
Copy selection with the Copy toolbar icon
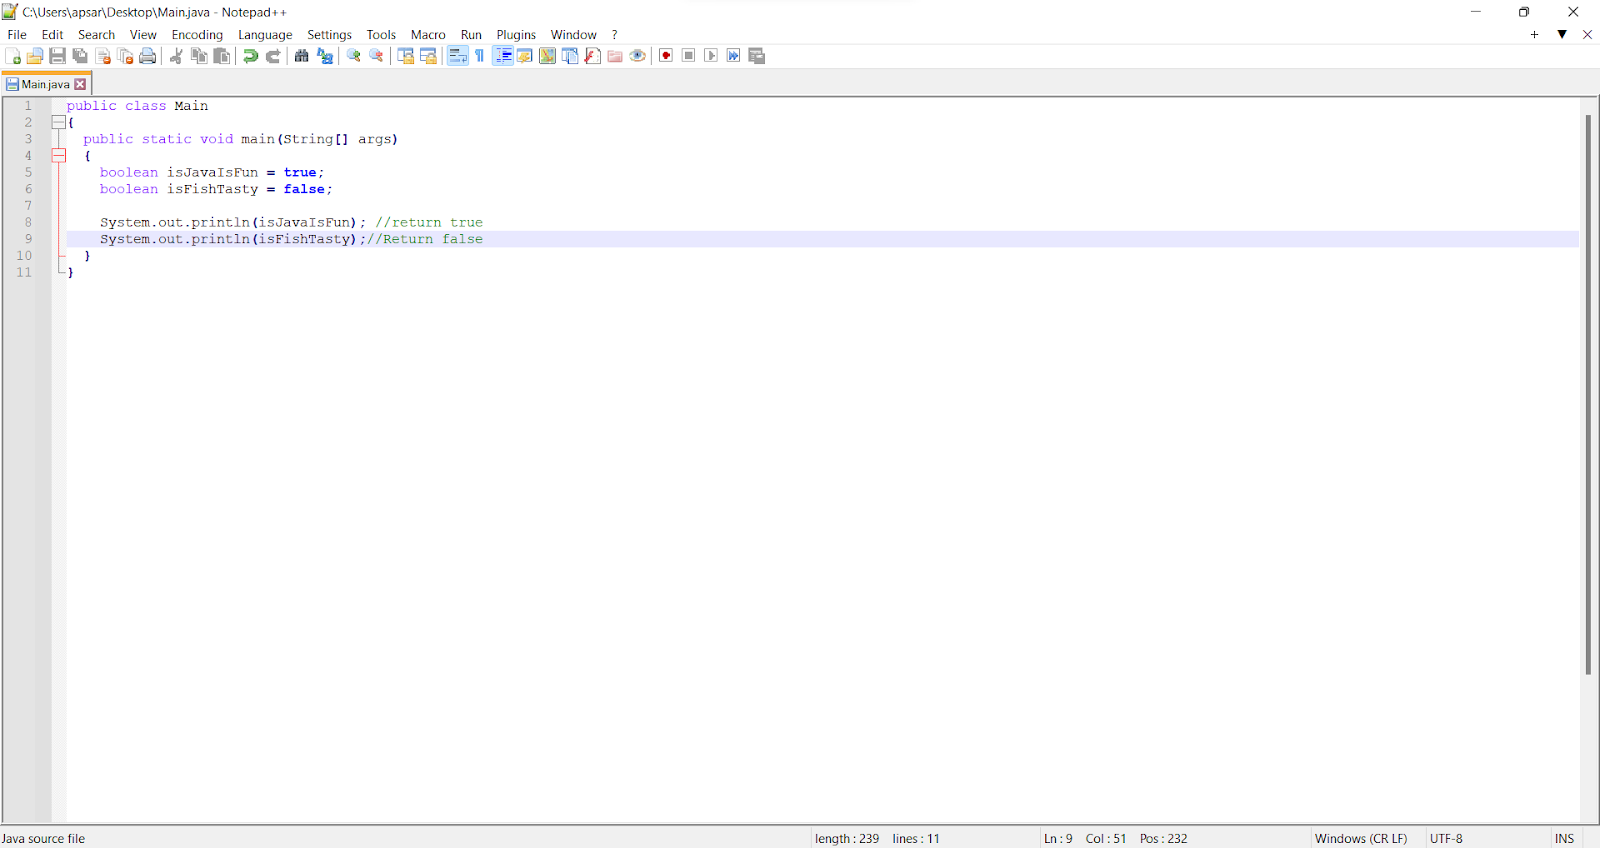pos(199,56)
